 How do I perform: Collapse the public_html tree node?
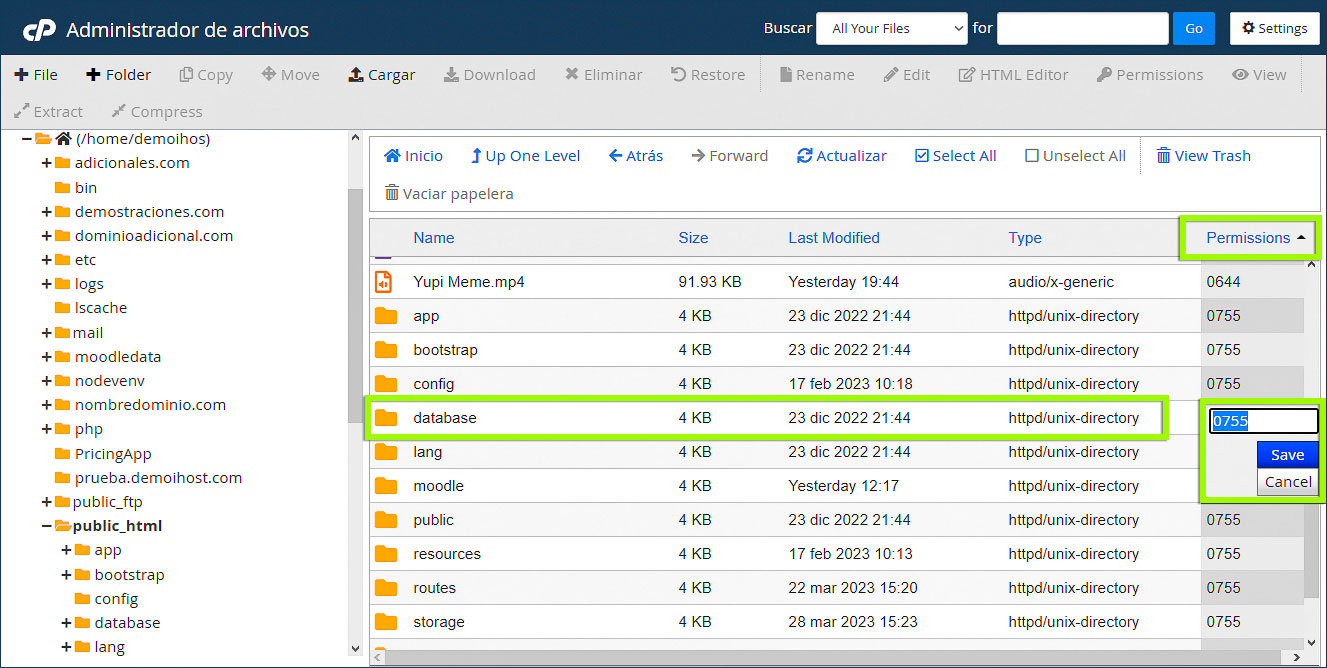tap(48, 525)
